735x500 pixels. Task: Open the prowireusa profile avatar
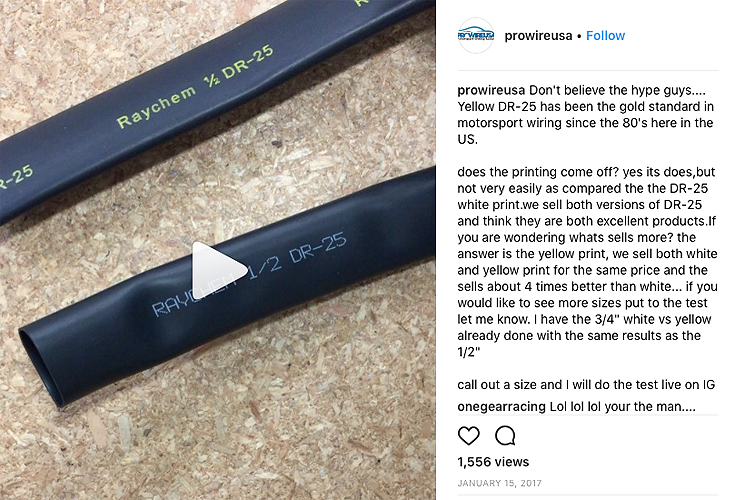point(476,36)
